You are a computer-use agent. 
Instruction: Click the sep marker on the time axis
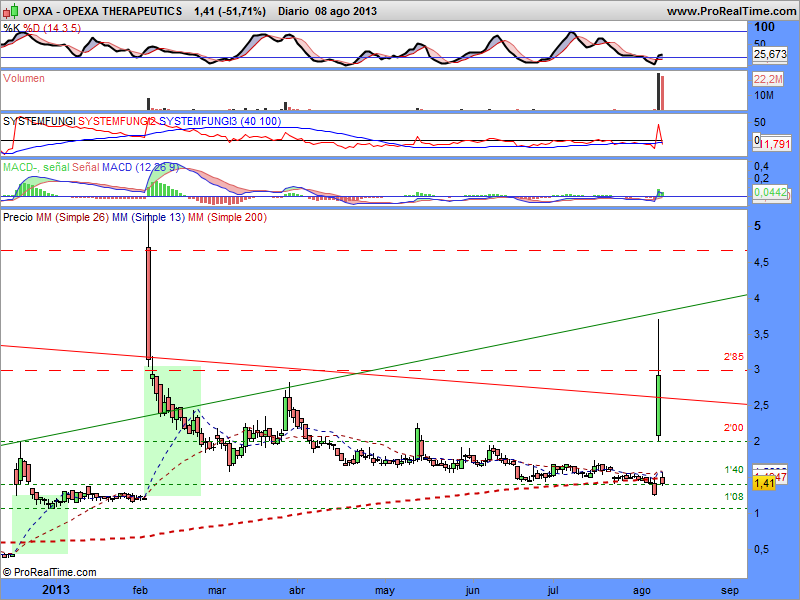(x=730, y=590)
